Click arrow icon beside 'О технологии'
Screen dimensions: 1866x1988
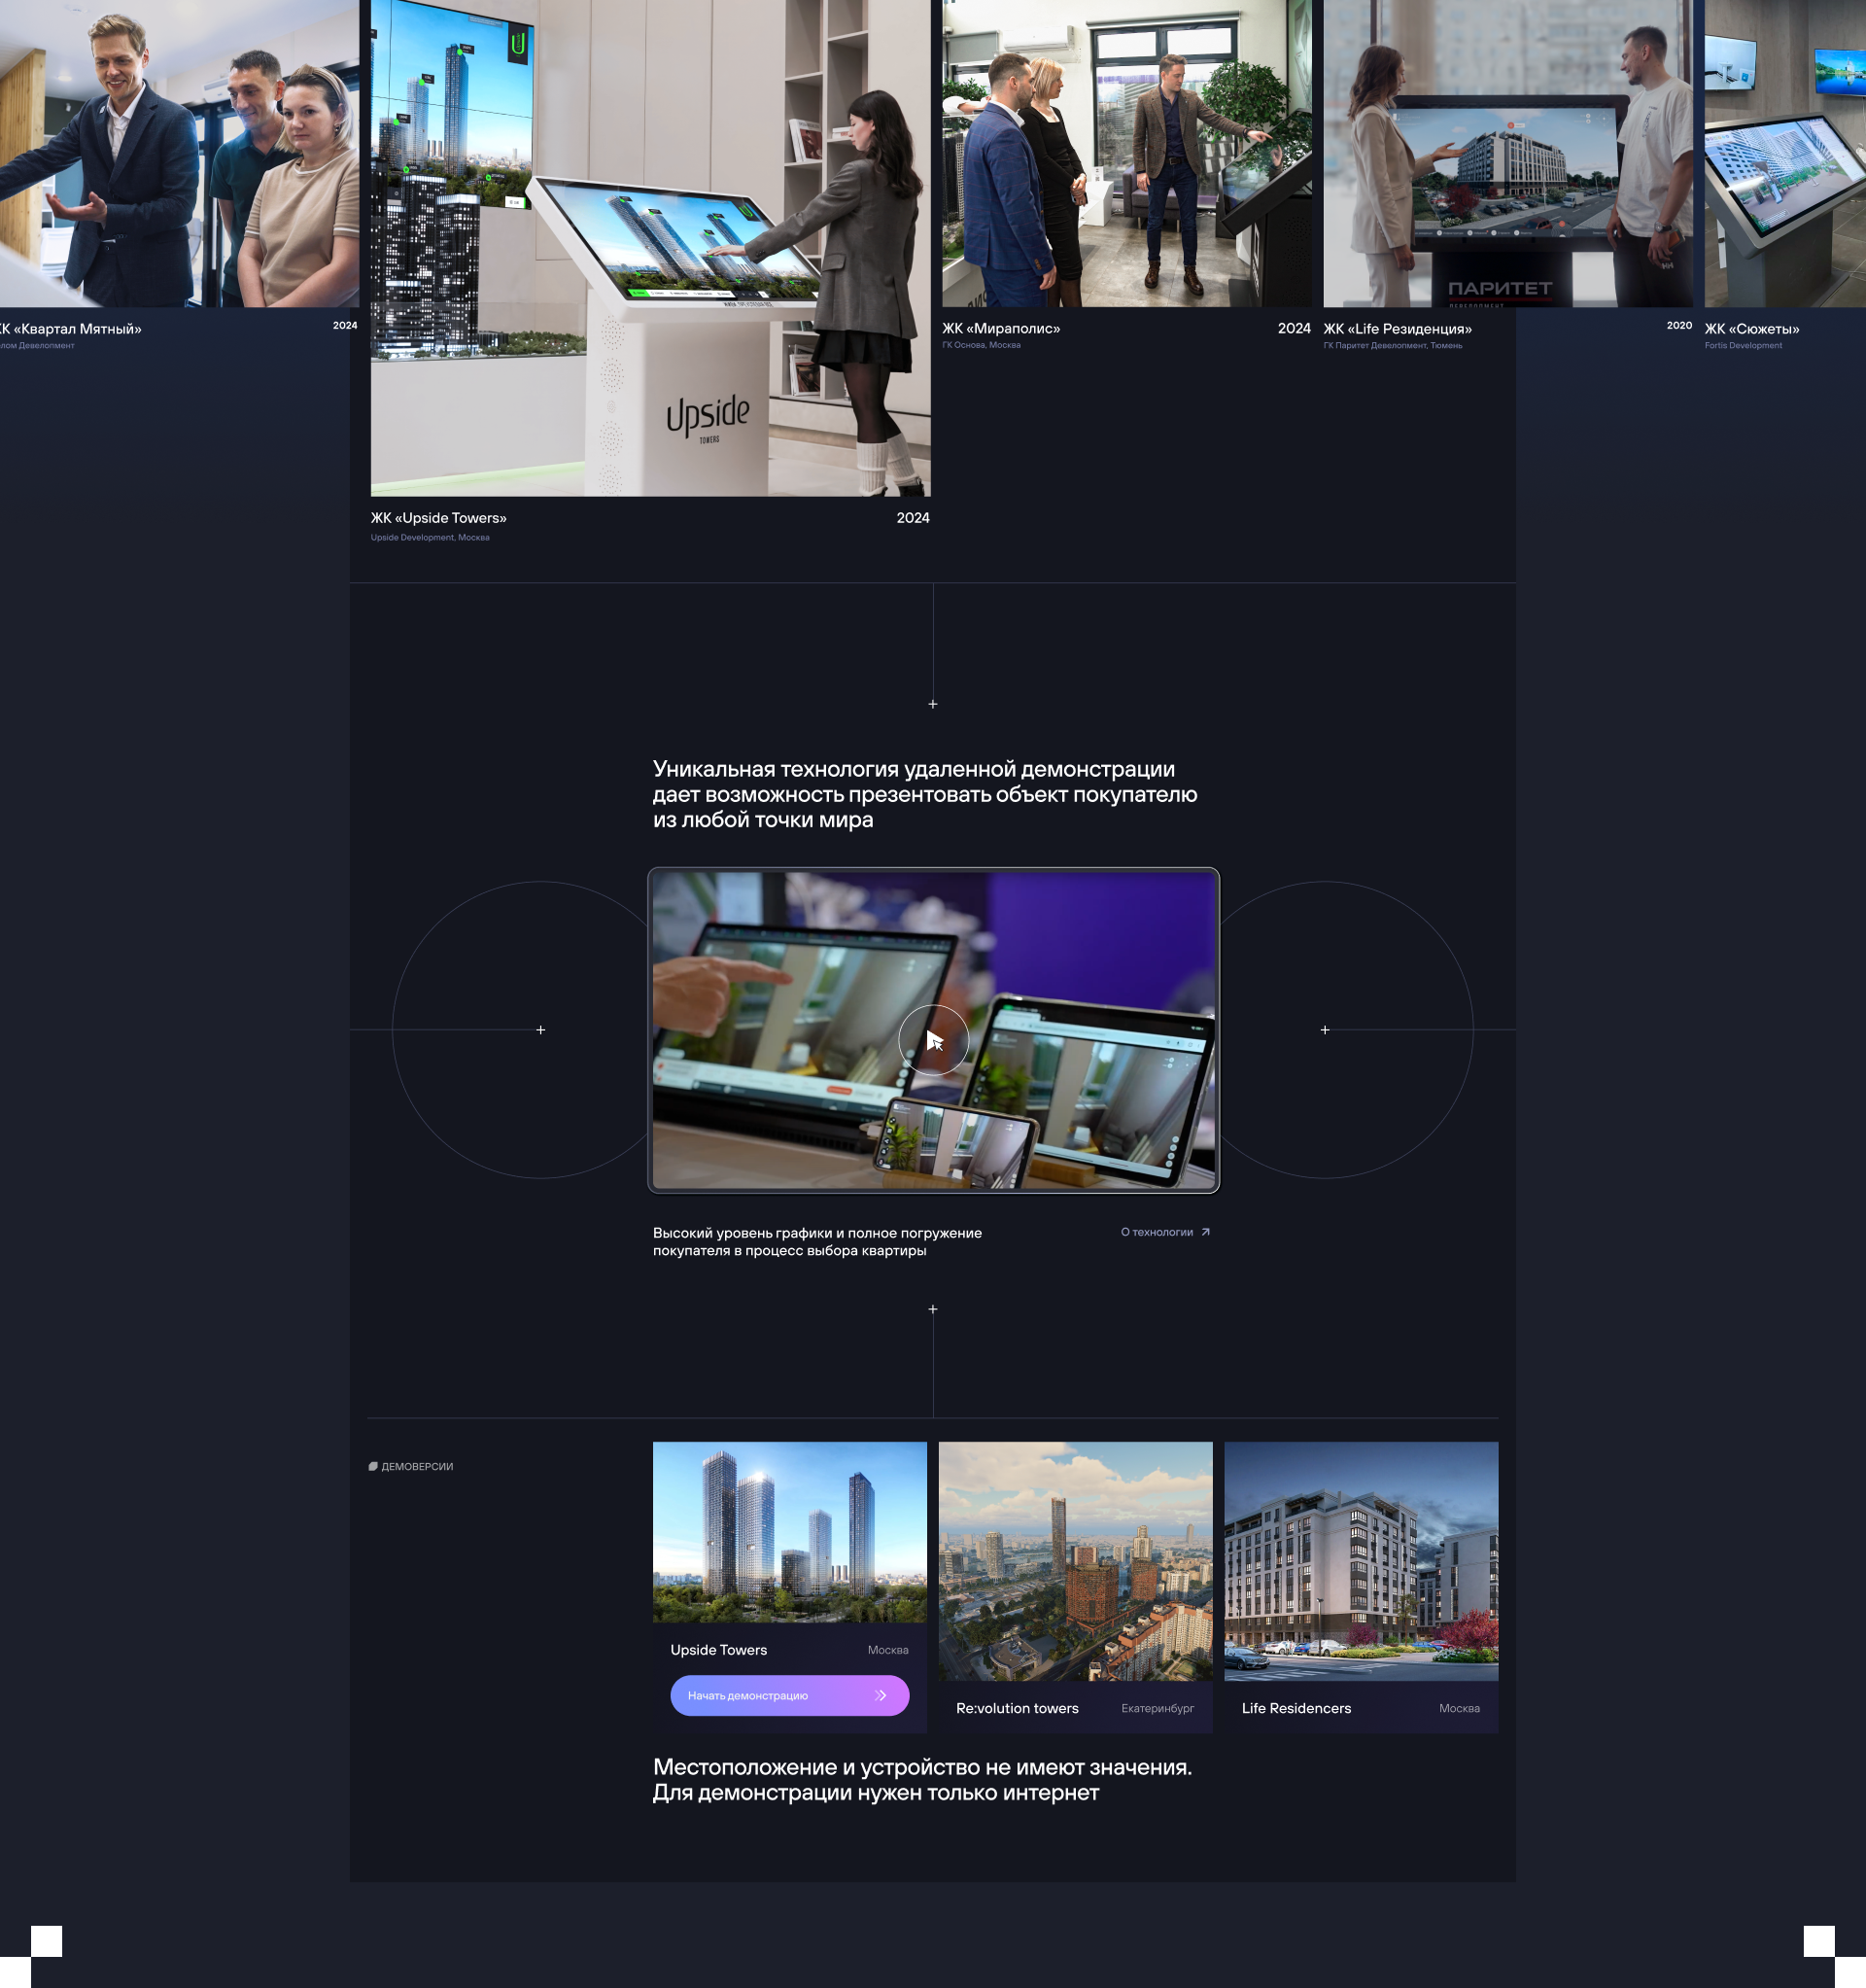click(1206, 1232)
